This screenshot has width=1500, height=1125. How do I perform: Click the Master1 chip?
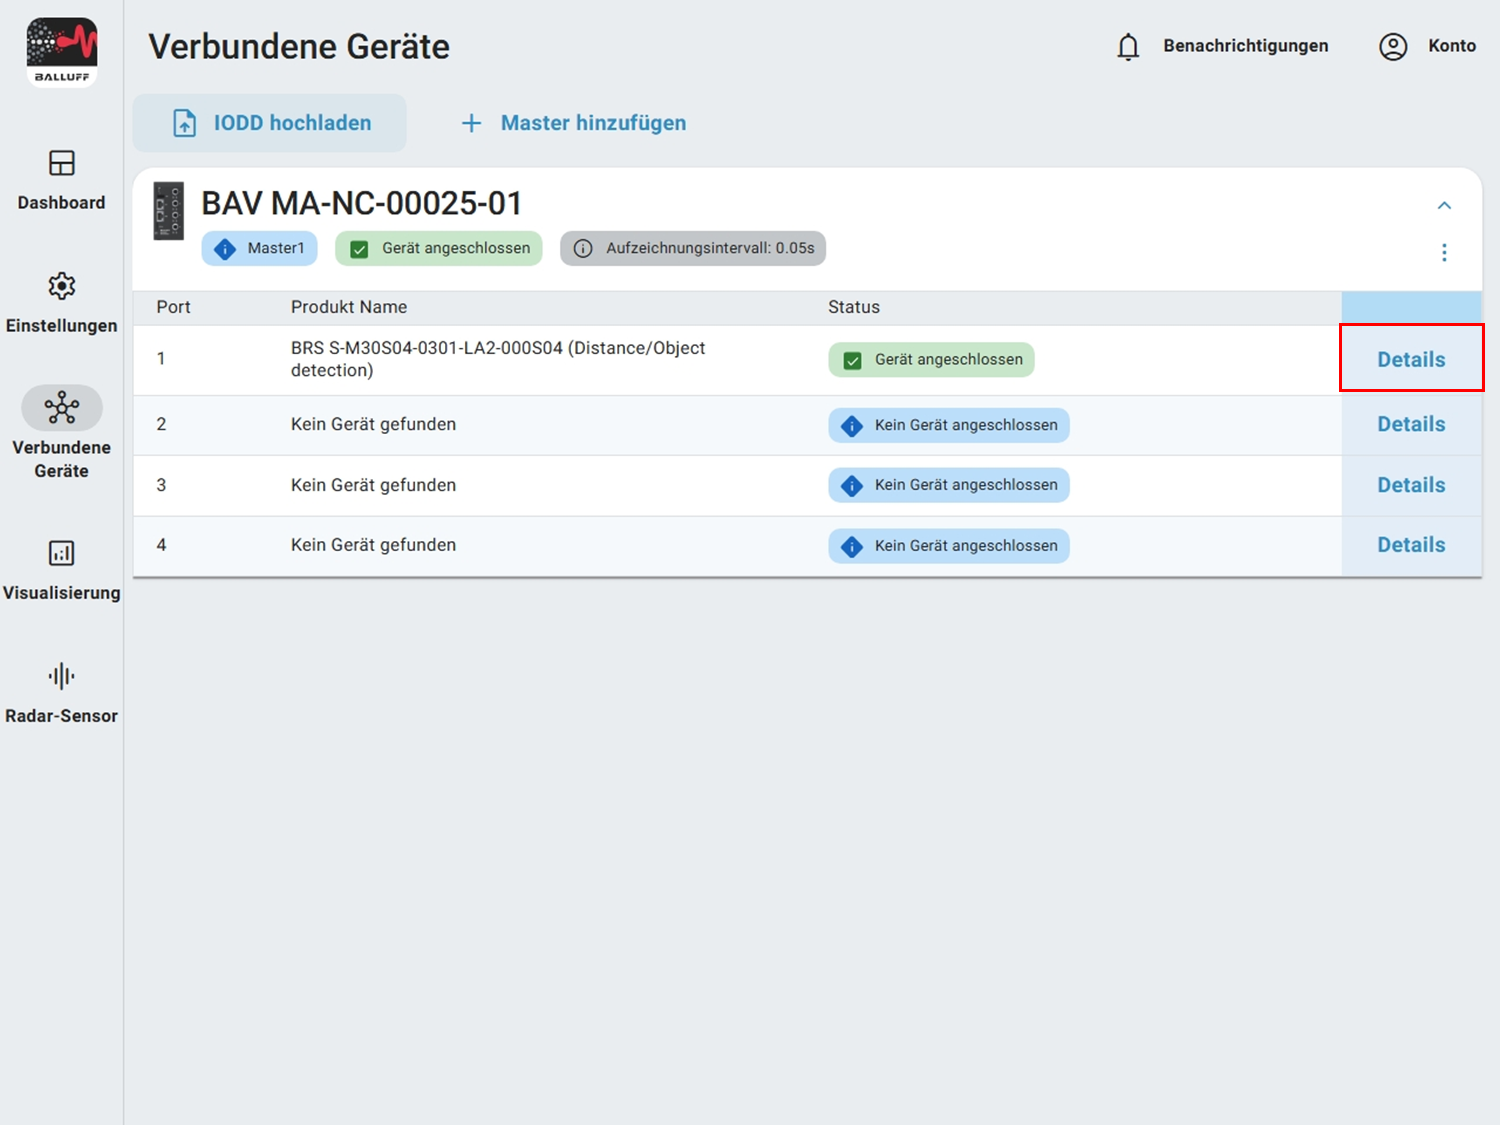click(260, 248)
